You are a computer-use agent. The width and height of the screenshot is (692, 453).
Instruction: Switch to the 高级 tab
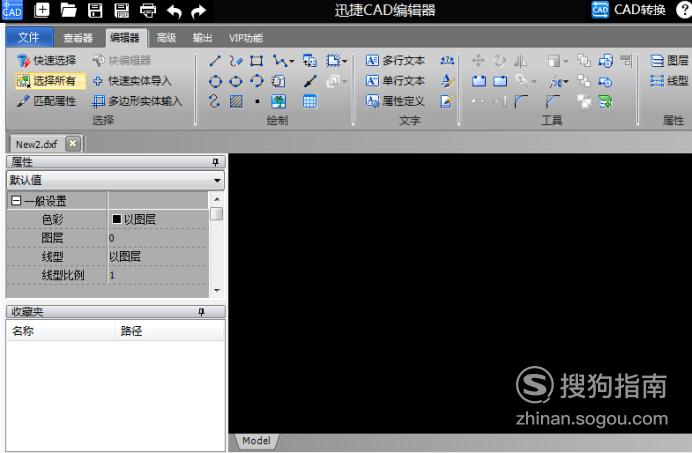pos(166,38)
